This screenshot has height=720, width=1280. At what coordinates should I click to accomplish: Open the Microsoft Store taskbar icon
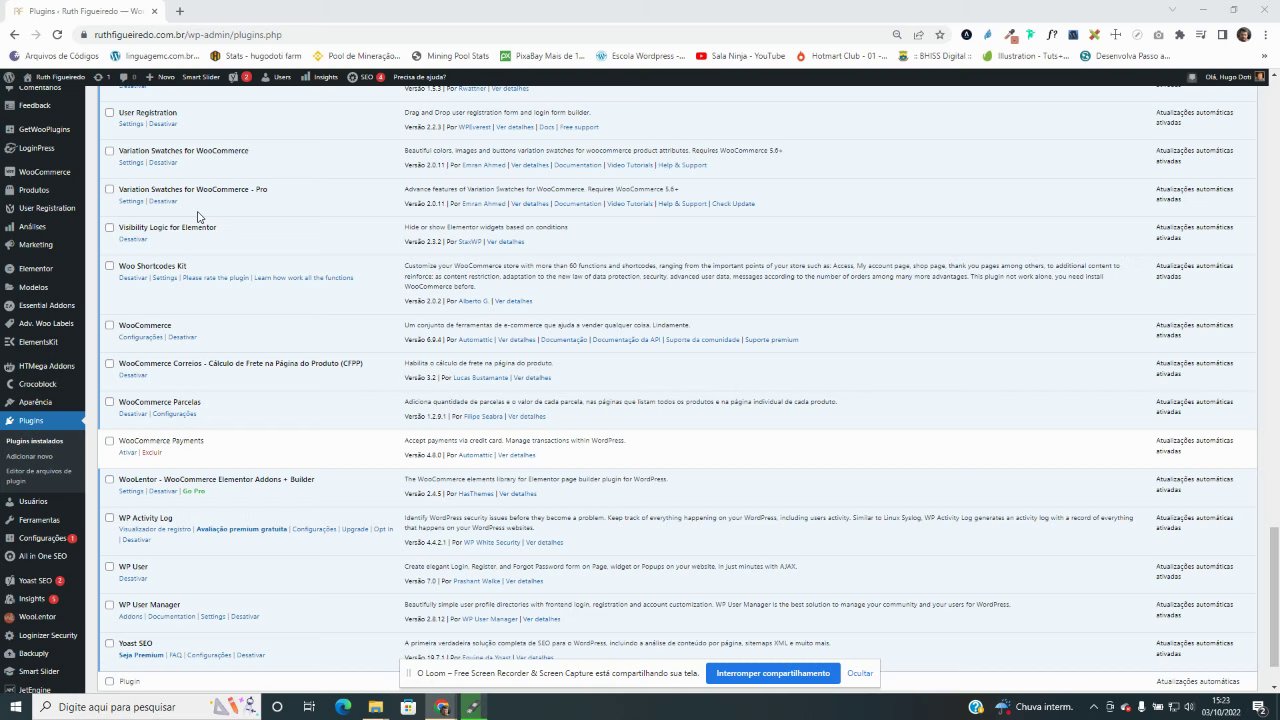pos(408,707)
